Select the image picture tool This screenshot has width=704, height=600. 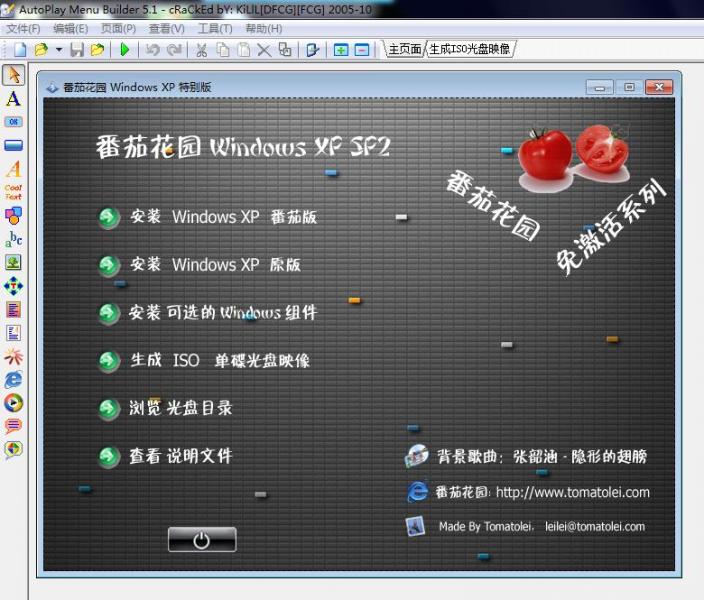tap(13, 262)
